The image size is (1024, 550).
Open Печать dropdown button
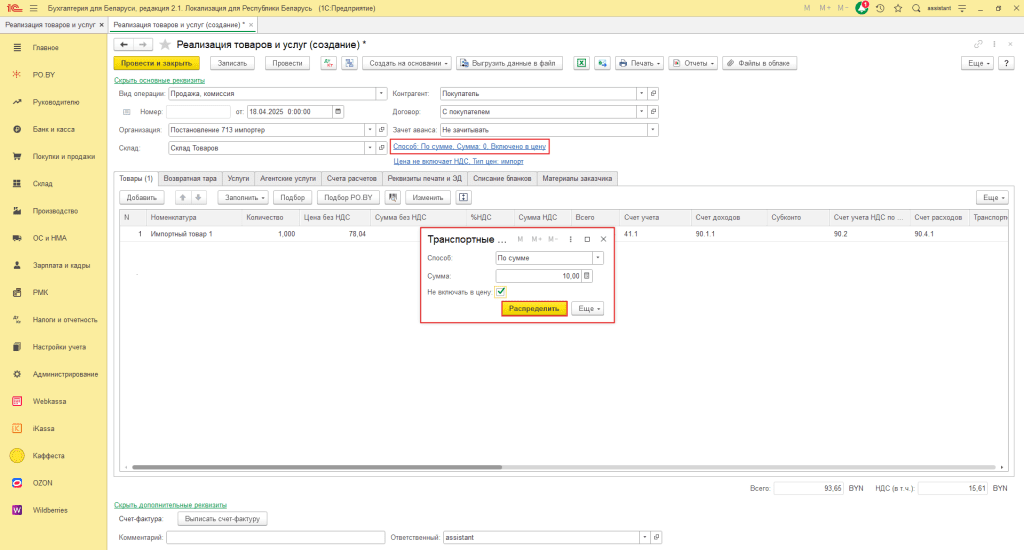click(x=639, y=63)
